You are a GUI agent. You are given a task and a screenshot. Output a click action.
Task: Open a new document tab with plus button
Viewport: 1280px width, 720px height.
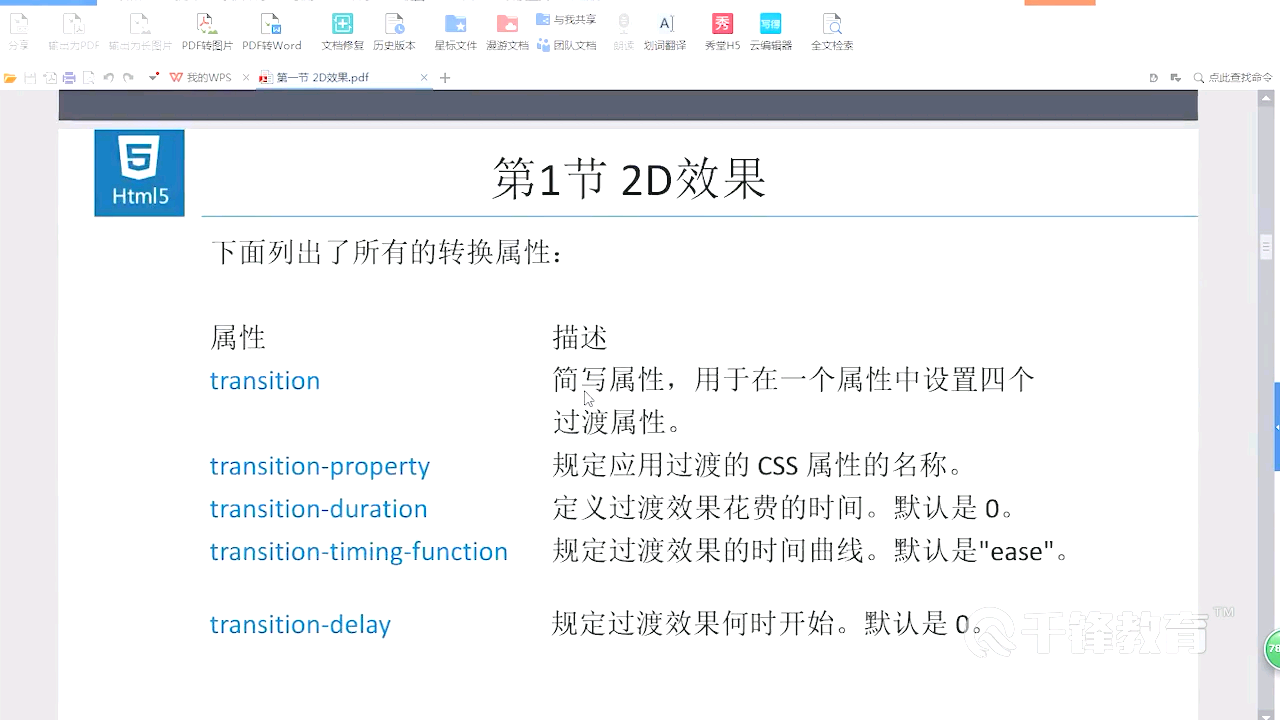click(444, 76)
